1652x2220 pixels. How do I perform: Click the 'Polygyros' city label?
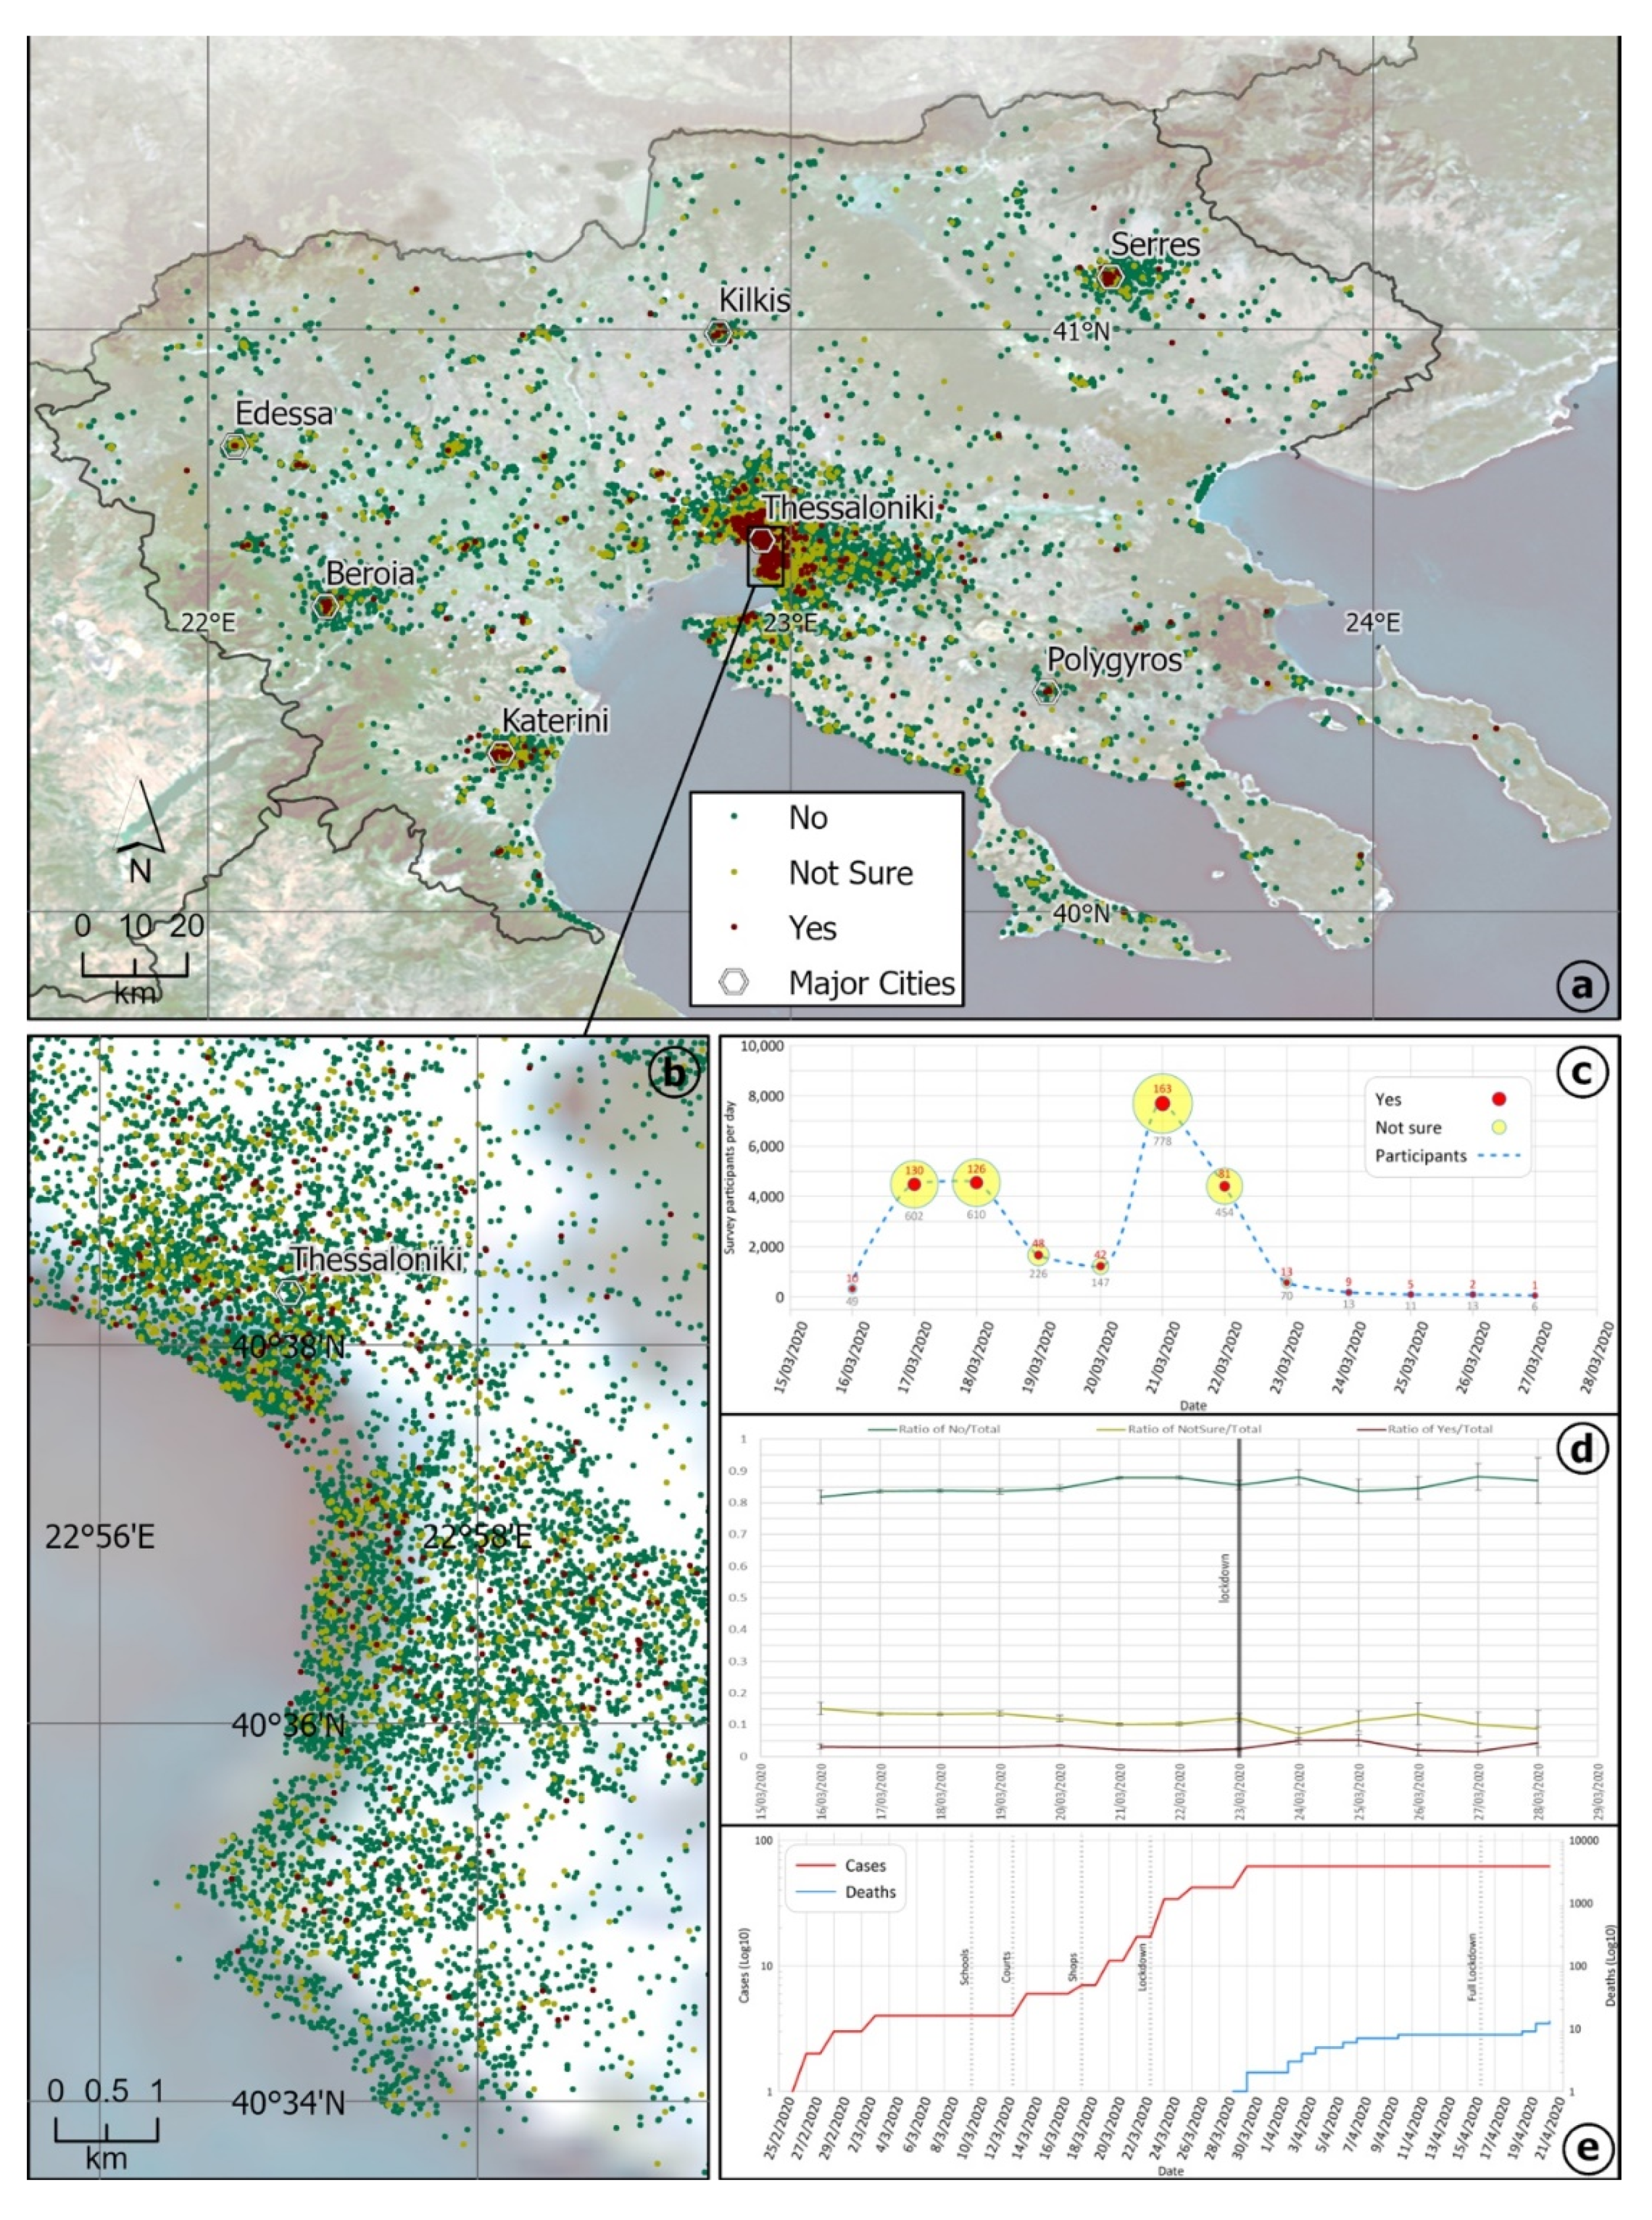(1115, 660)
